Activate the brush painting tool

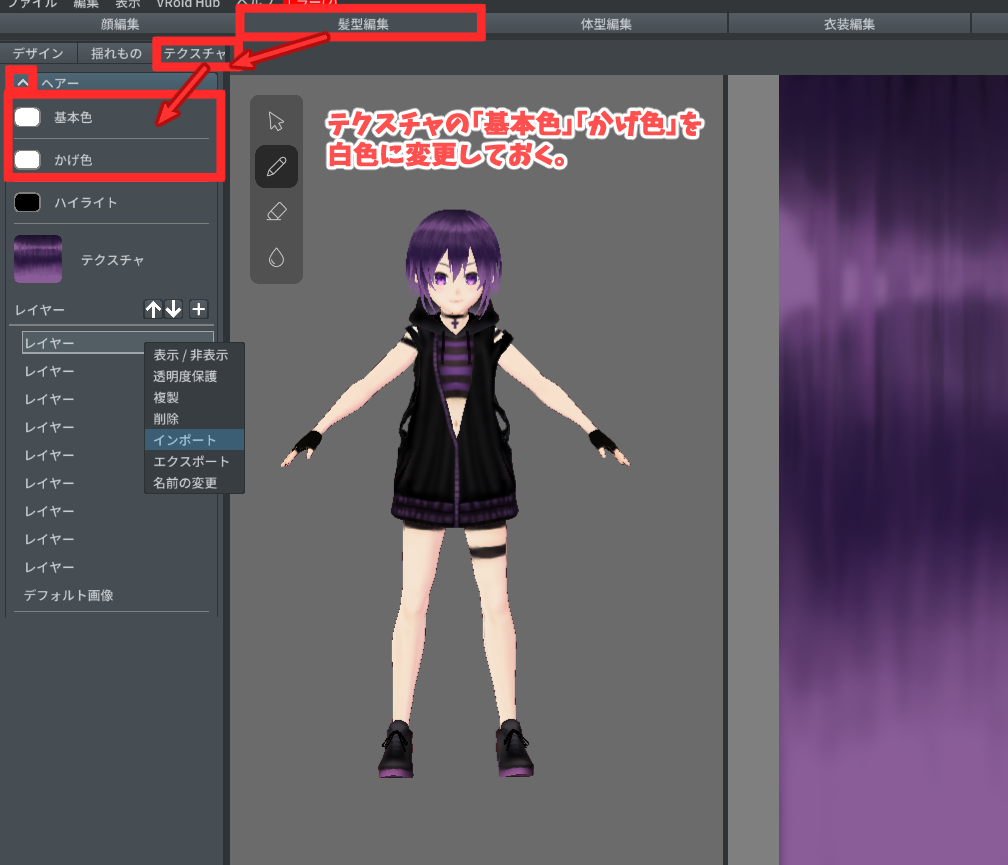(x=277, y=166)
